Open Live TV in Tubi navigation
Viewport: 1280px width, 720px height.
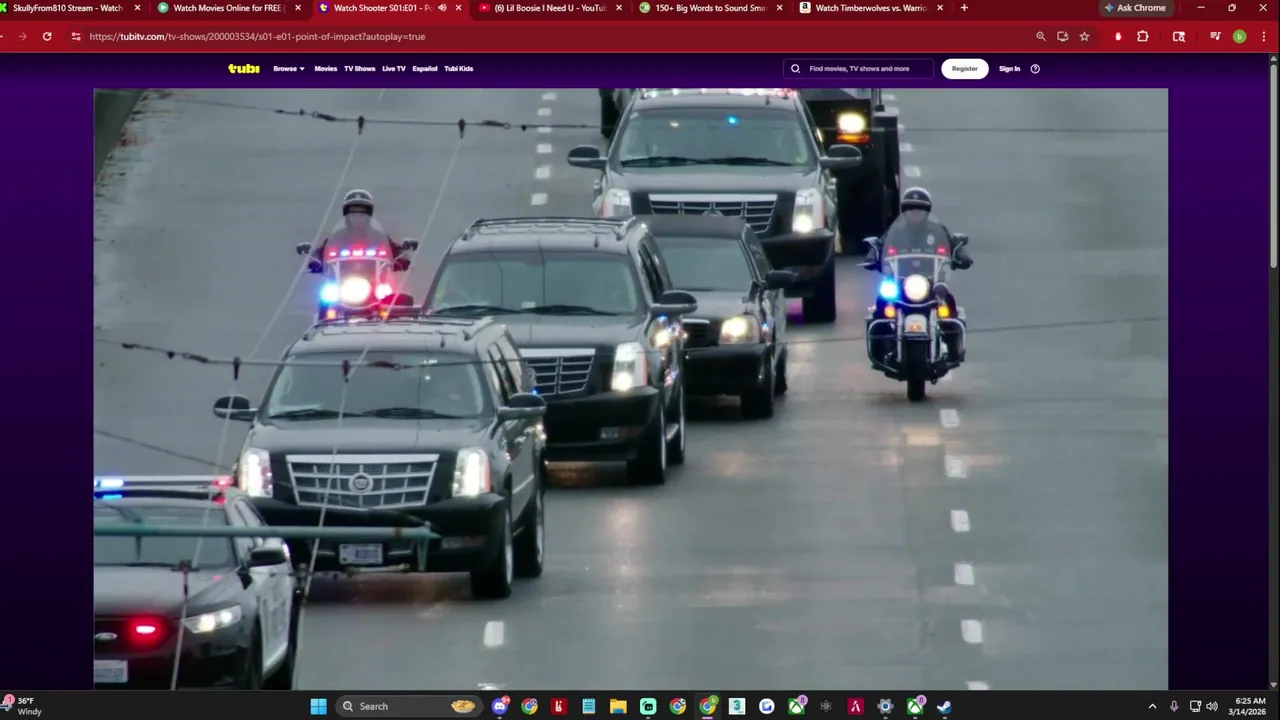(394, 69)
